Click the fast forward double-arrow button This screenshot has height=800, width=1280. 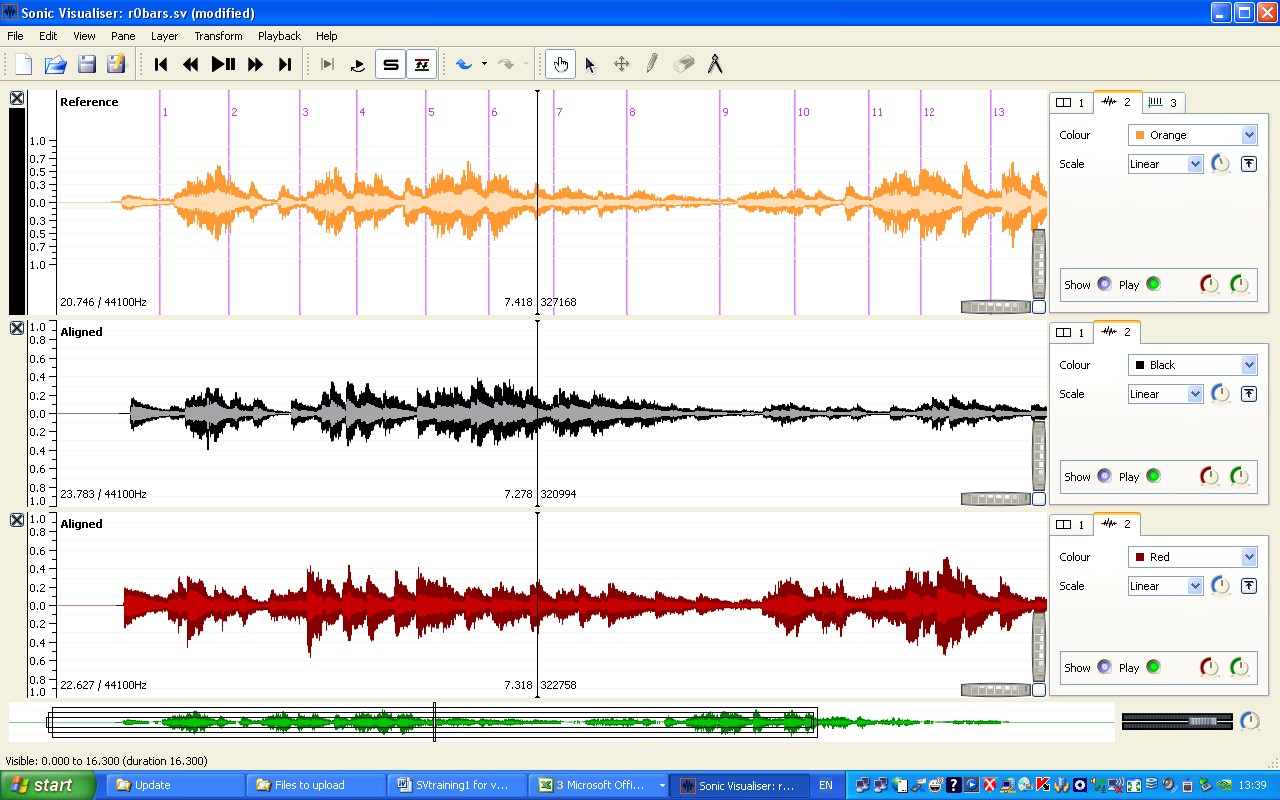pyautogui.click(x=255, y=64)
